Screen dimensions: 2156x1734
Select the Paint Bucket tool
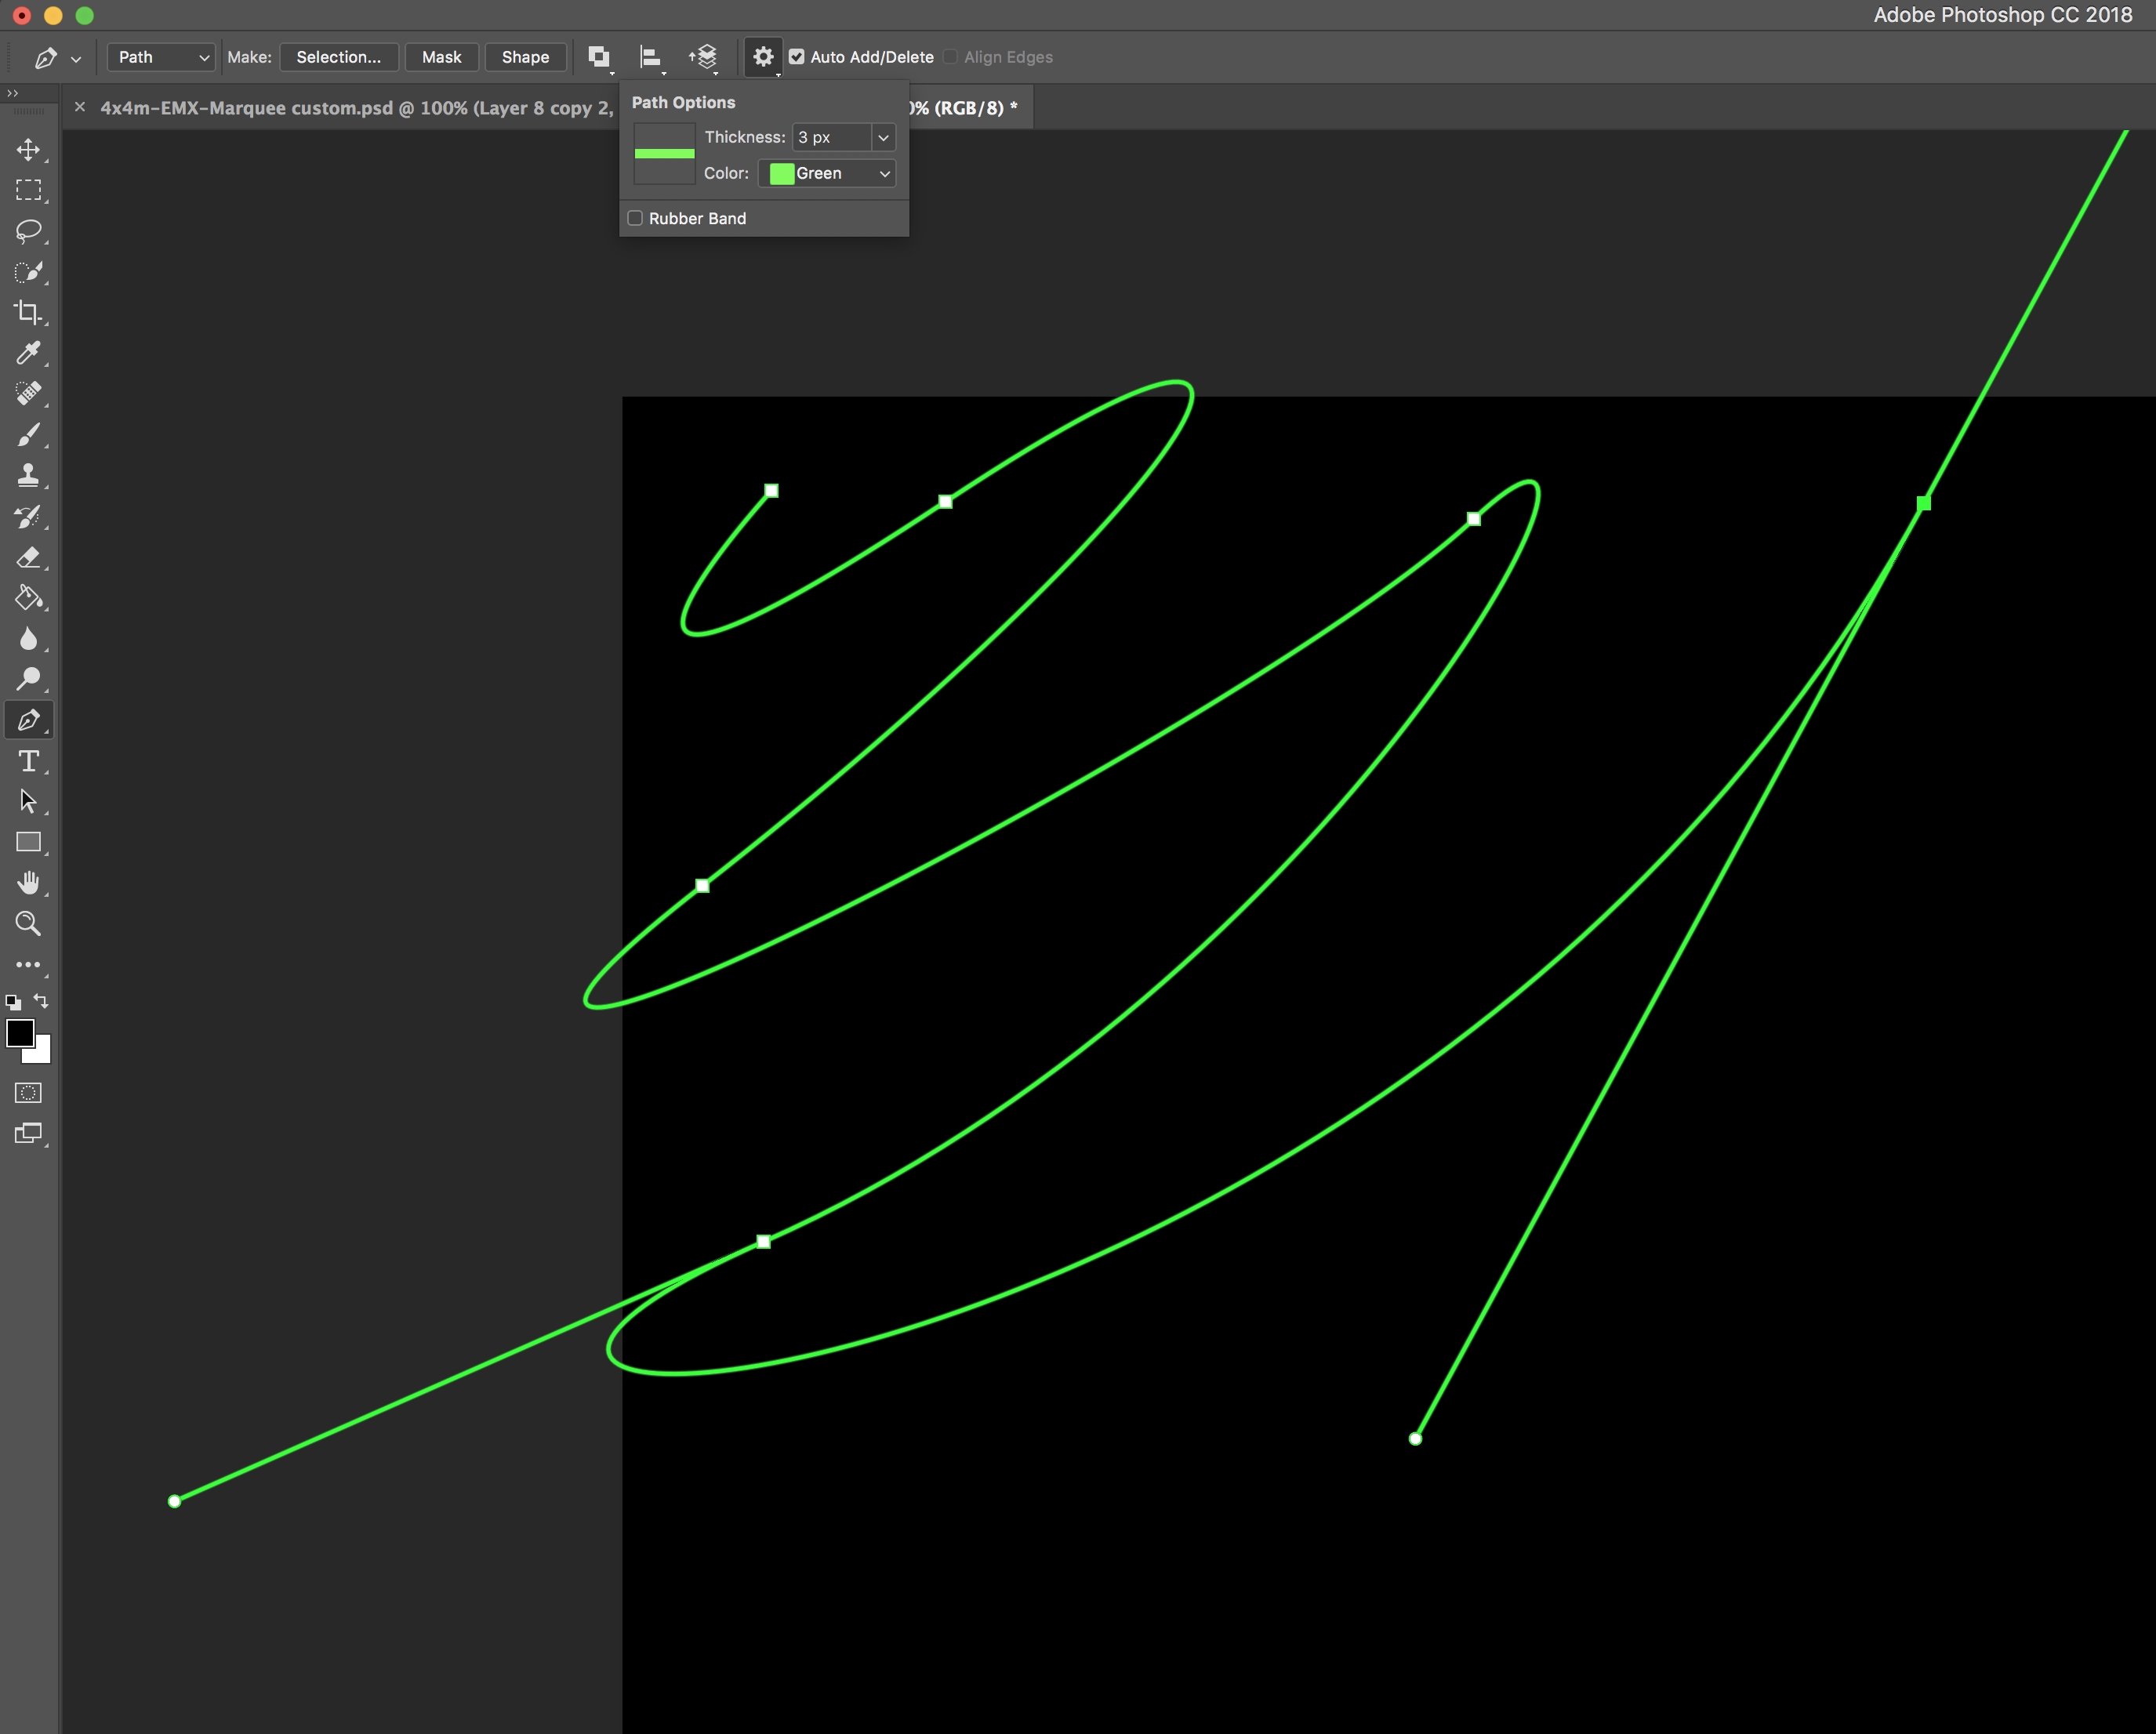click(28, 598)
